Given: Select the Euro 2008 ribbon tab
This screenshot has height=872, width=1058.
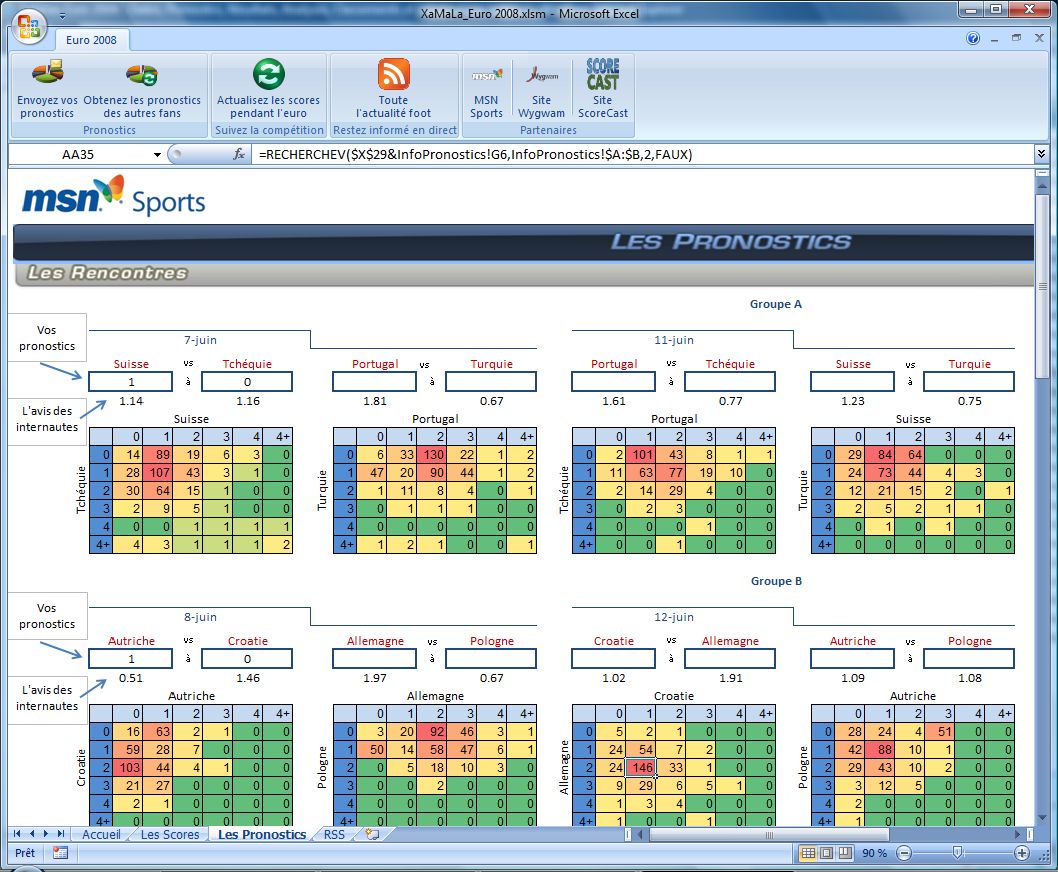Looking at the screenshot, I should (x=91, y=40).
